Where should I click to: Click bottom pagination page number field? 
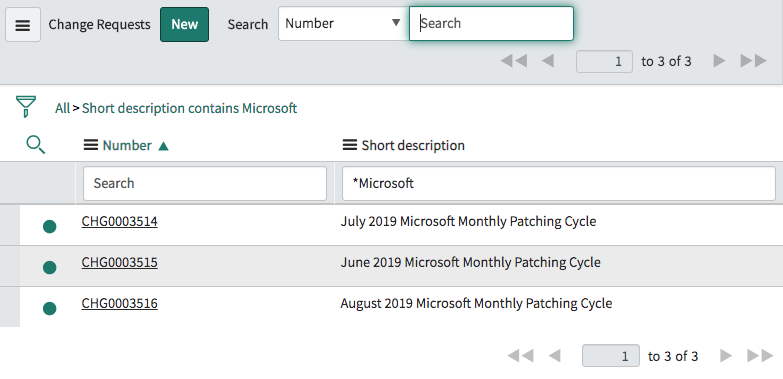[611, 356]
